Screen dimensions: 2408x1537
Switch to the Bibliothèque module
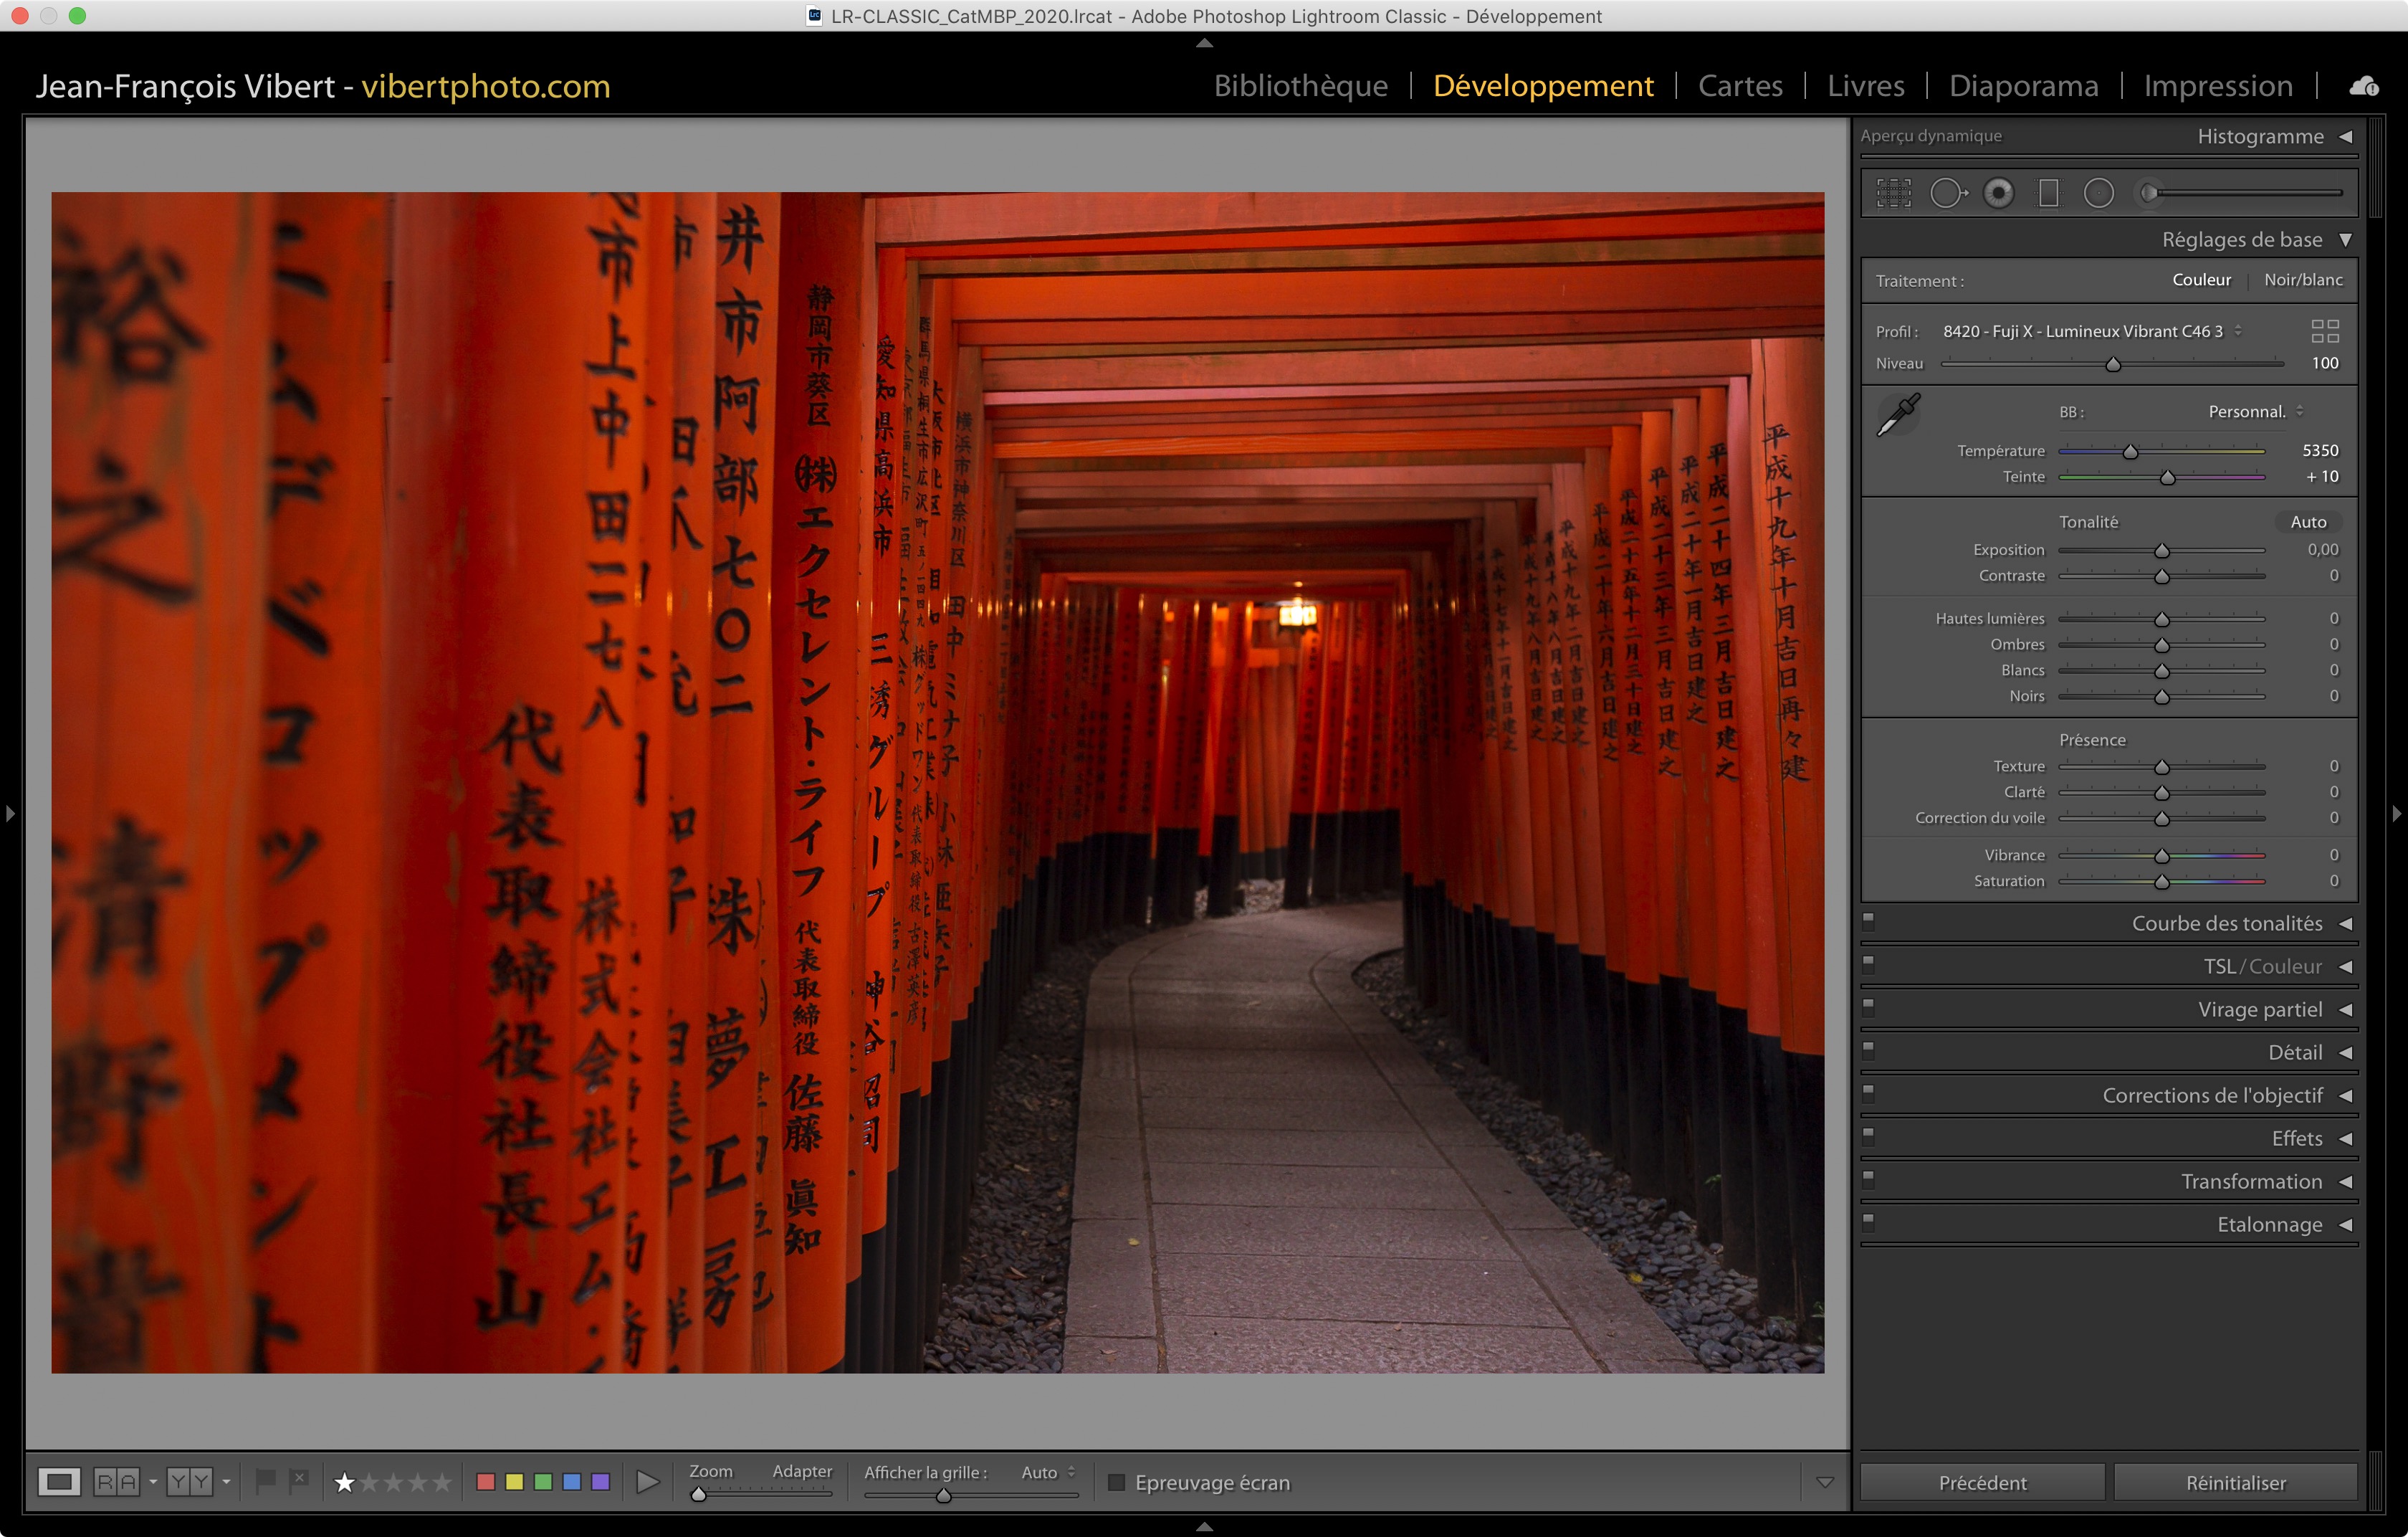1300,87
